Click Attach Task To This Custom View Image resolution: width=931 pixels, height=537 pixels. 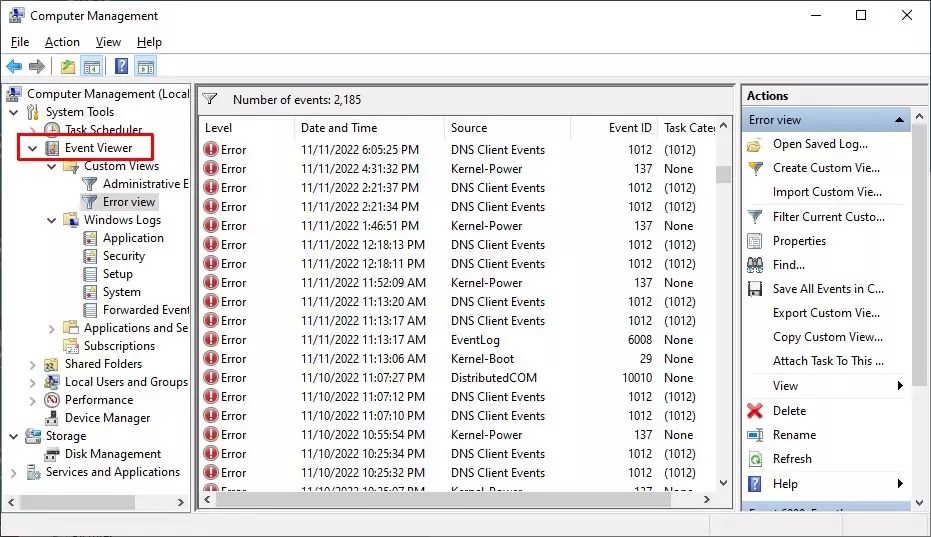click(x=828, y=361)
